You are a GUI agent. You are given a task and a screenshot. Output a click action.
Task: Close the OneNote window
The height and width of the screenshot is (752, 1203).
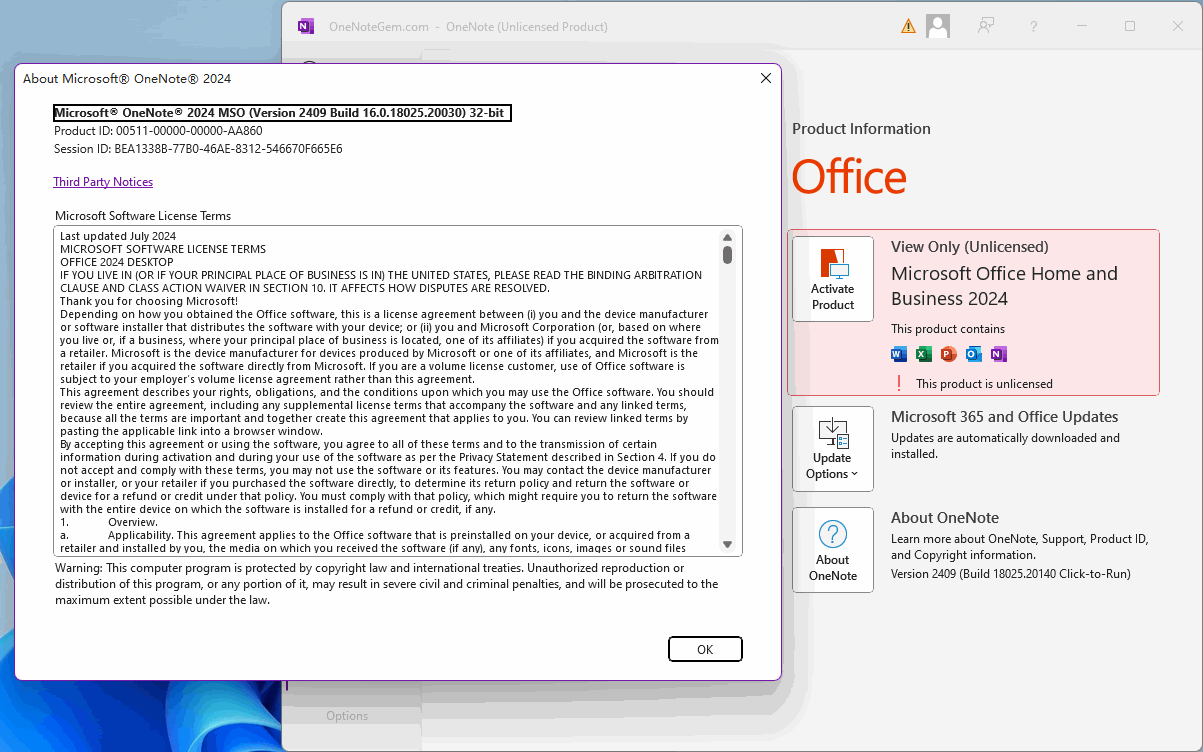[1178, 26]
